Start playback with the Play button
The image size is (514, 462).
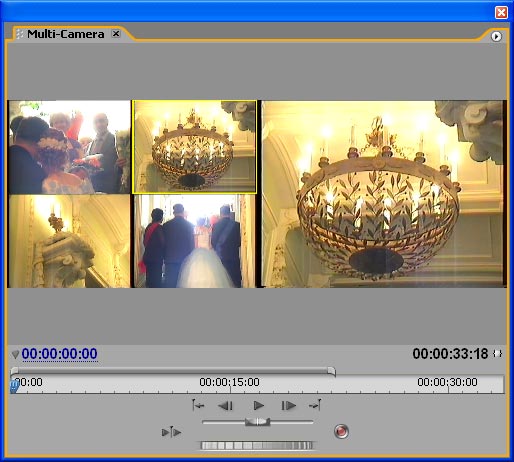[x=259, y=405]
